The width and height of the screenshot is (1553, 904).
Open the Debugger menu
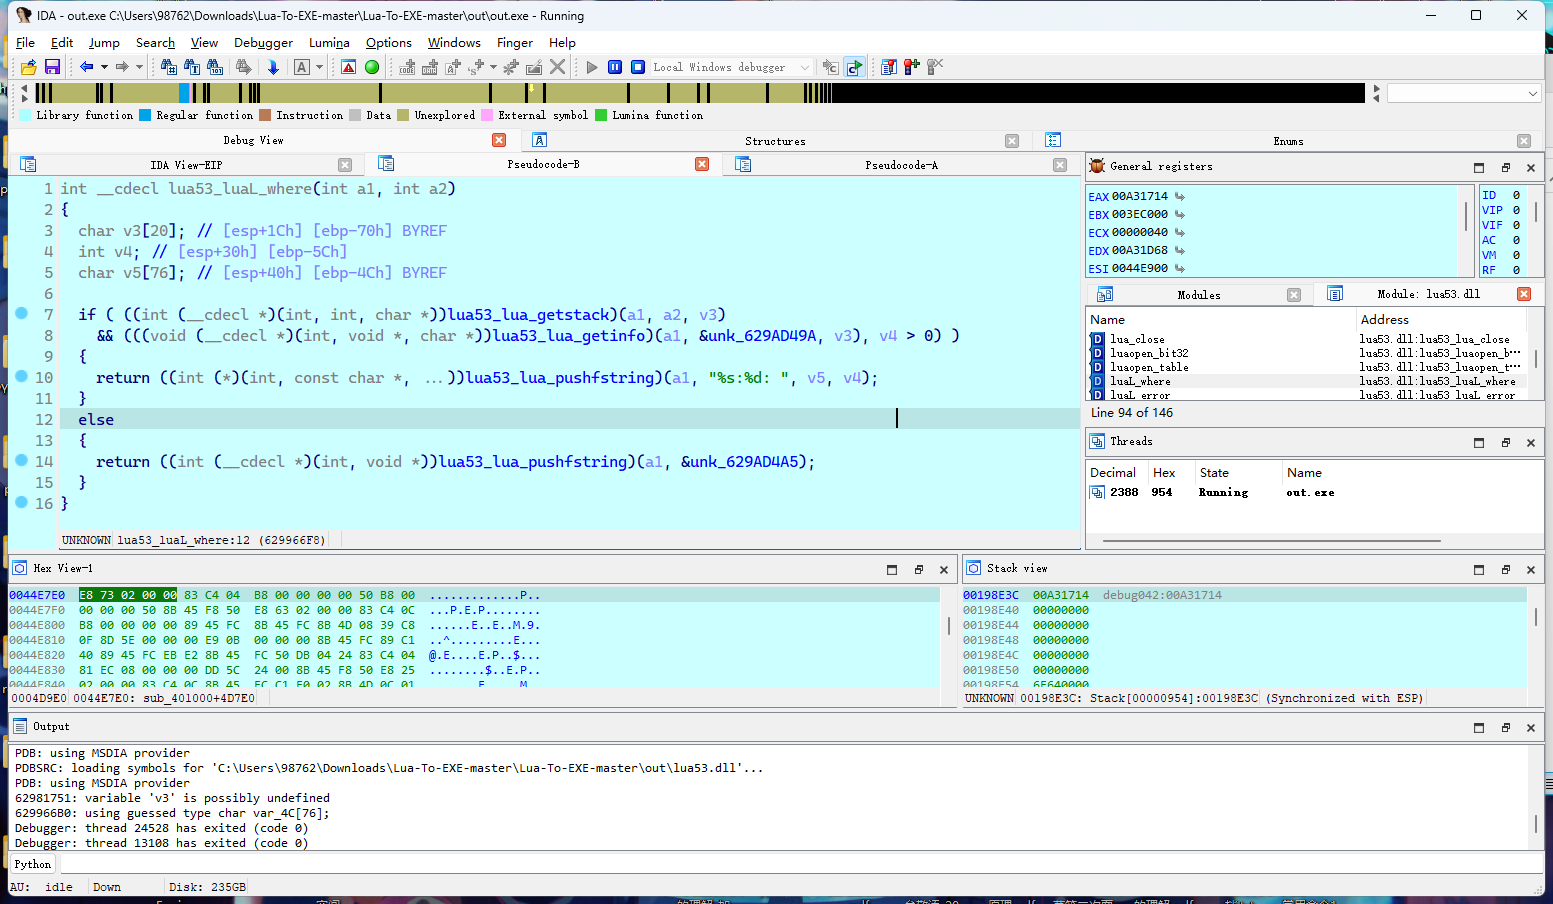coord(263,43)
